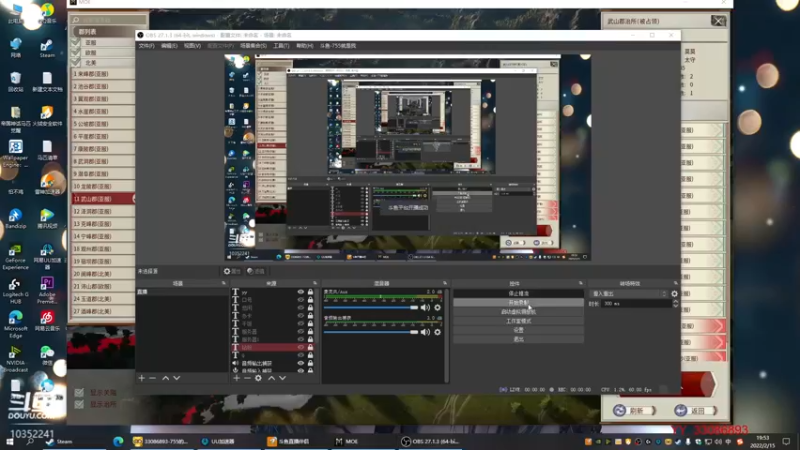
Task: Toggle lock on the 音频输出捕获 source
Action: click(x=310, y=363)
